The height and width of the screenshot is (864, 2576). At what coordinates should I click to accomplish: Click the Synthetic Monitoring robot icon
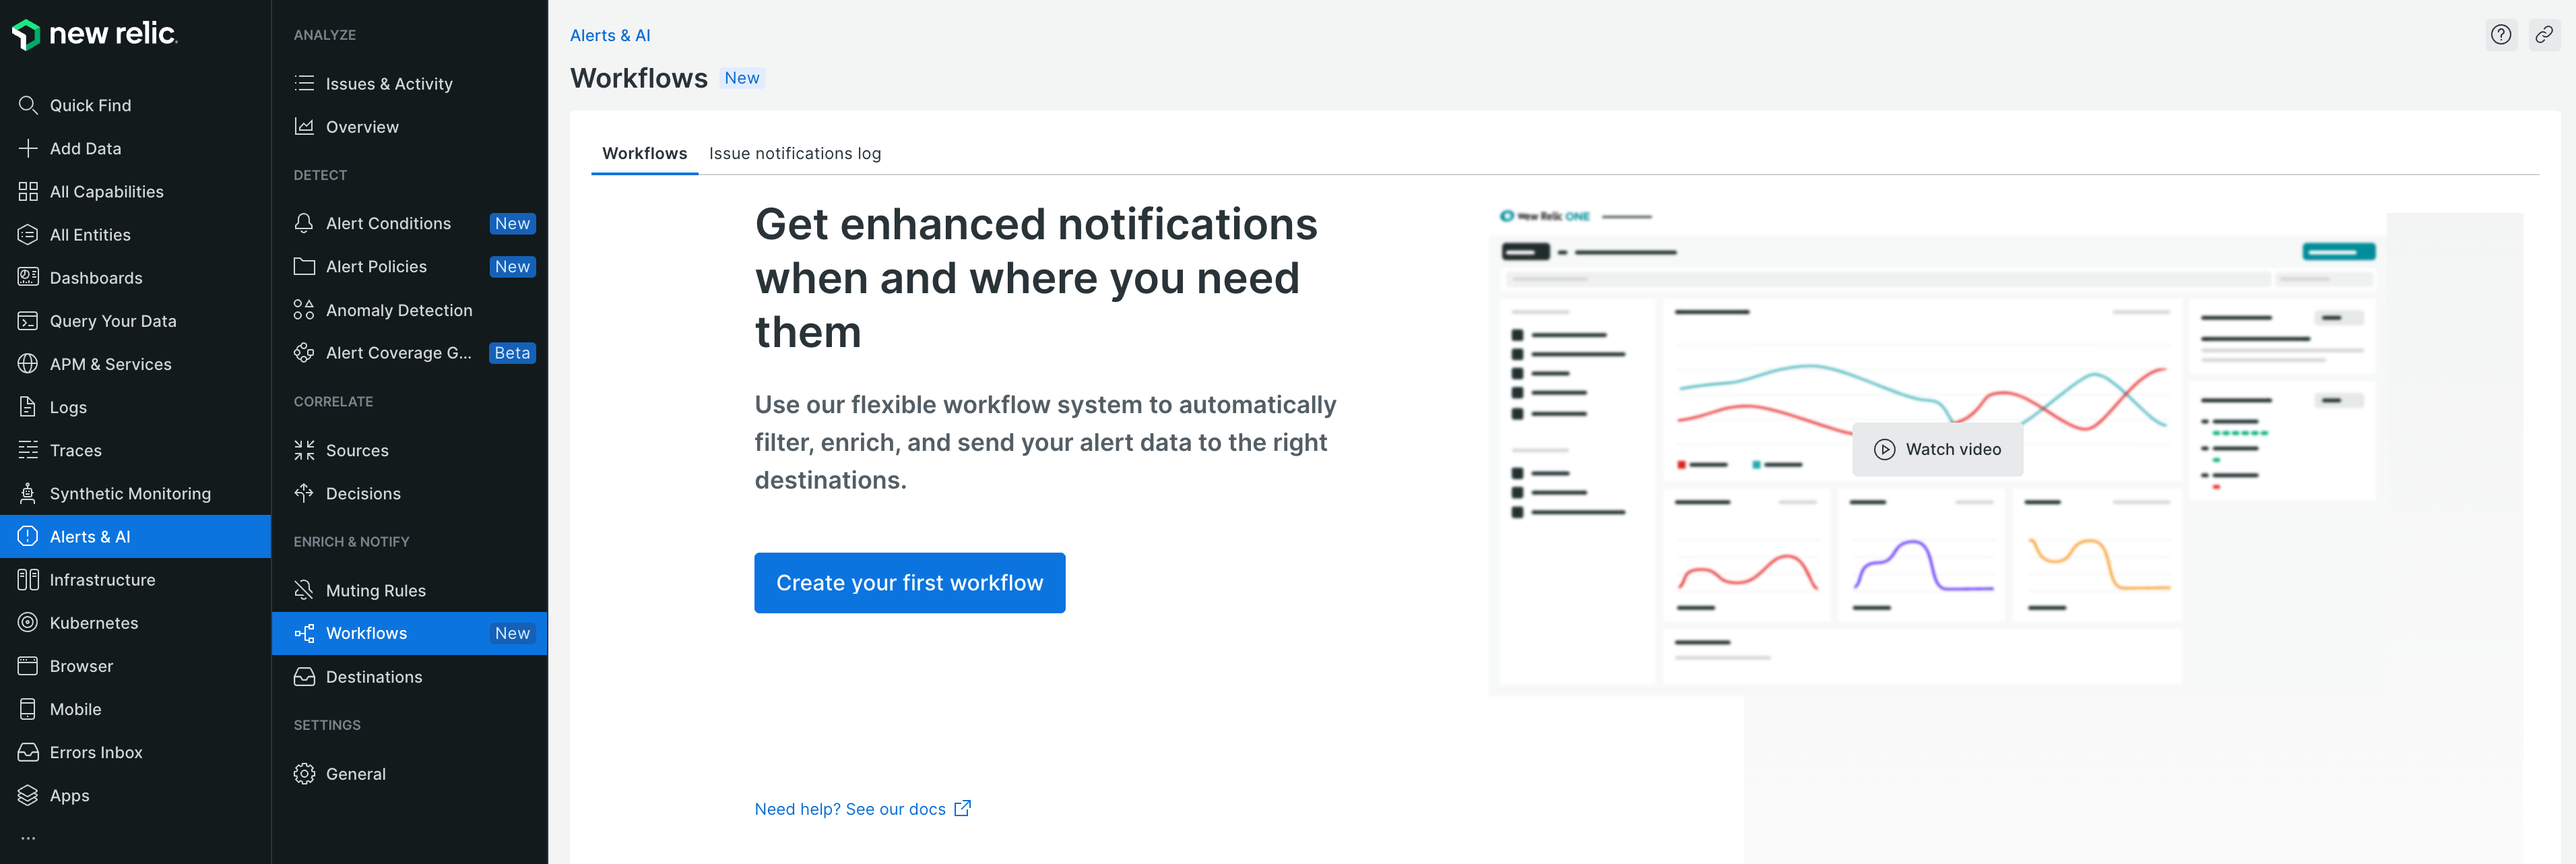[x=28, y=493]
